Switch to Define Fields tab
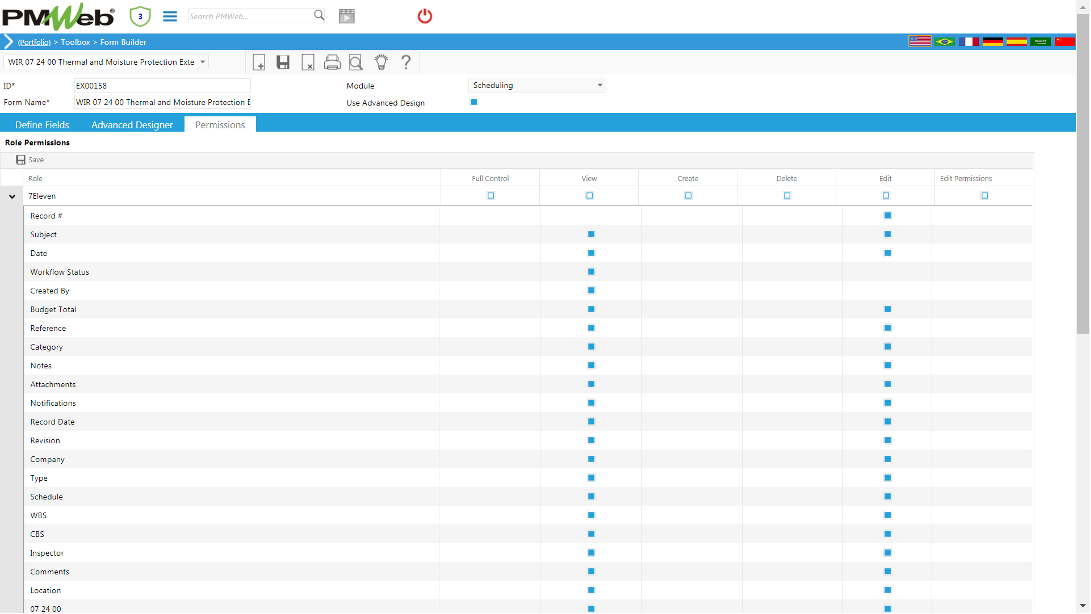 [42, 125]
